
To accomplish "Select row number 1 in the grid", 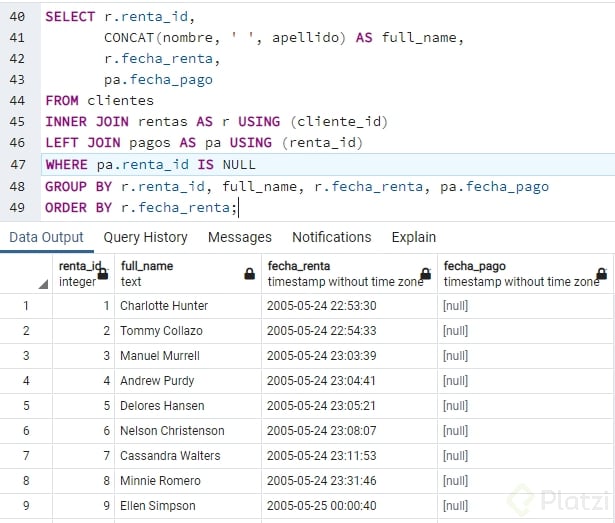I will tap(26, 306).
